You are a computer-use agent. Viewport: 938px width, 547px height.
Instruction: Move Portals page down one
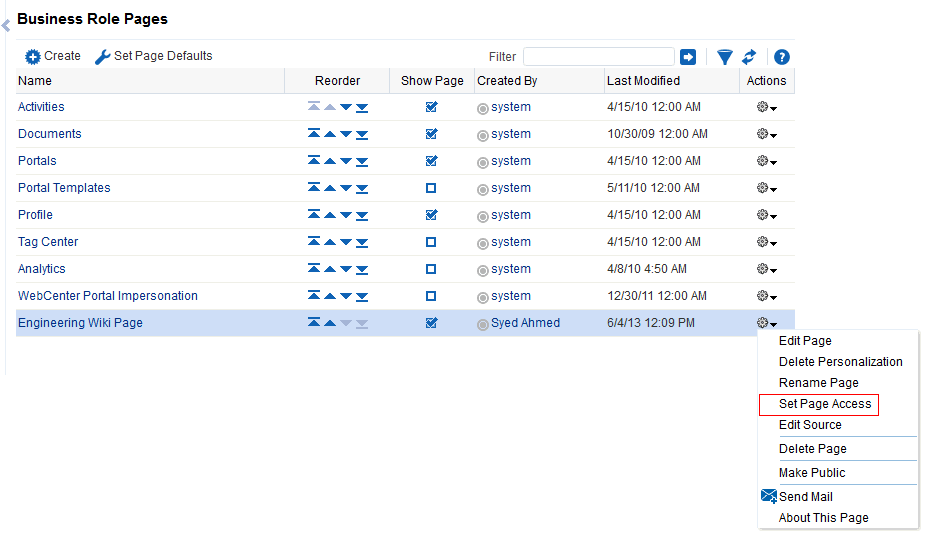point(346,161)
